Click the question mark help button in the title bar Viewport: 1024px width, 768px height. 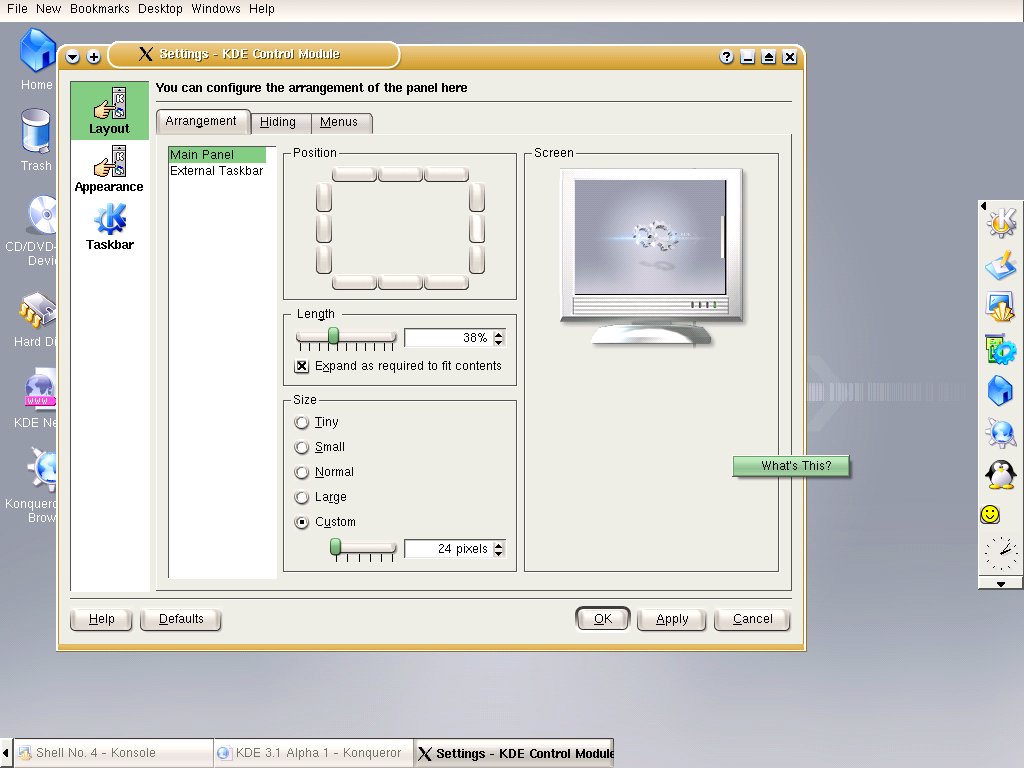tap(726, 57)
